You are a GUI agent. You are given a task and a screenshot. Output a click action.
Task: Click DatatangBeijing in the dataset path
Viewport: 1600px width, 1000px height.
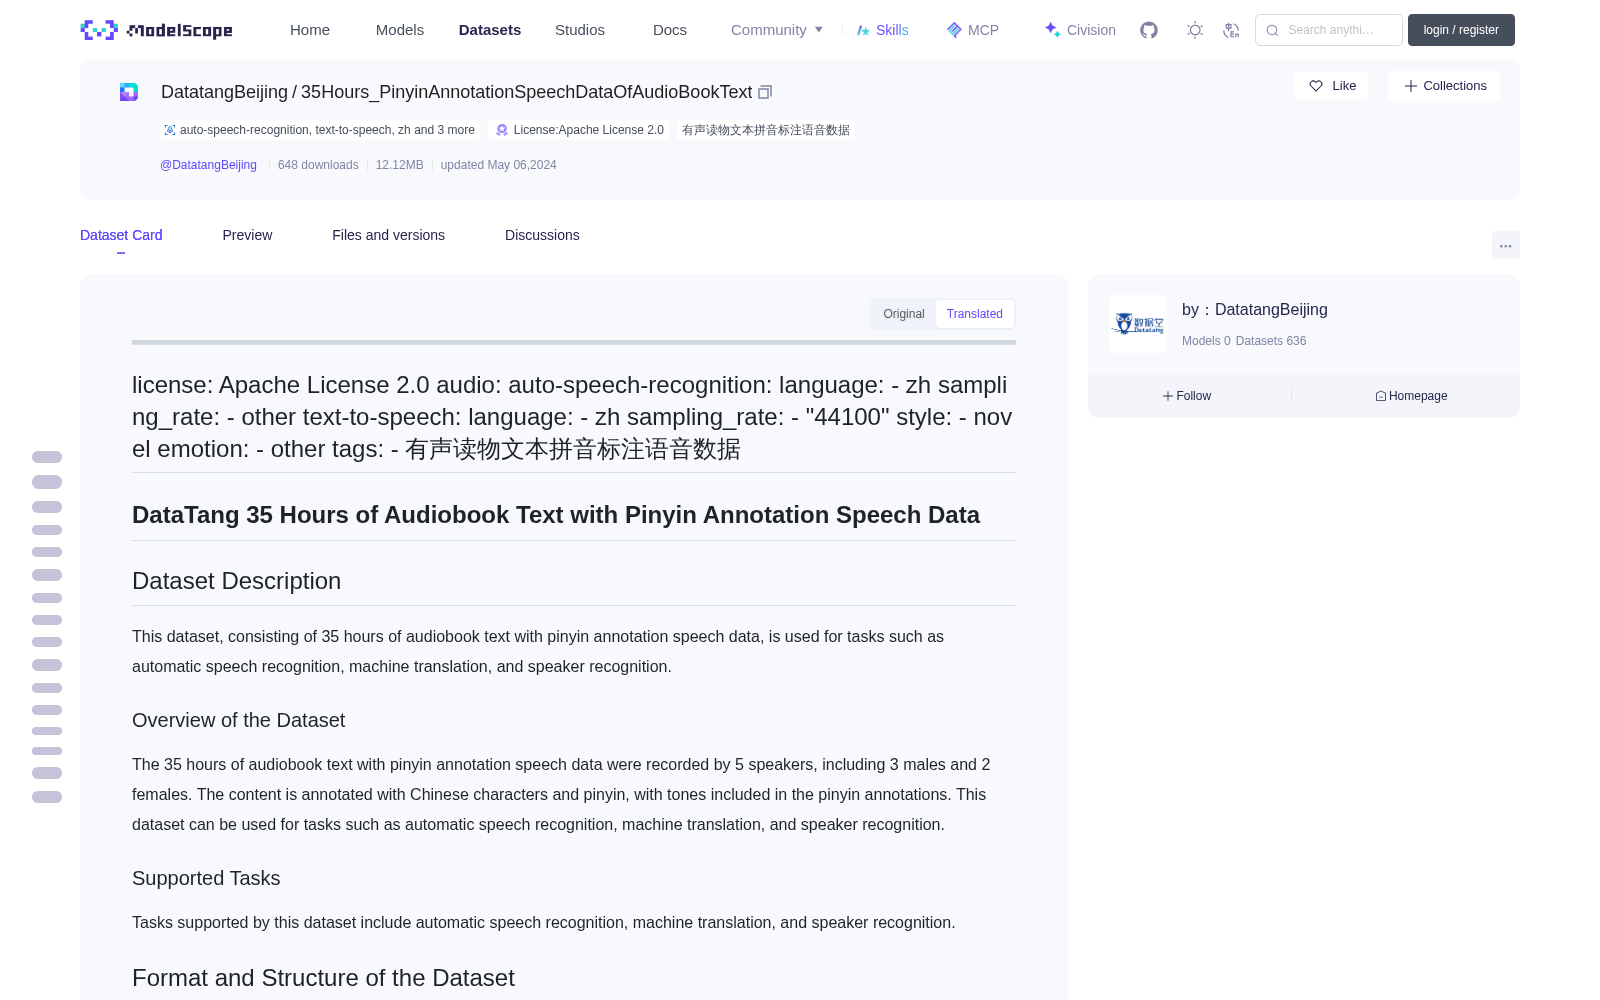(x=224, y=92)
